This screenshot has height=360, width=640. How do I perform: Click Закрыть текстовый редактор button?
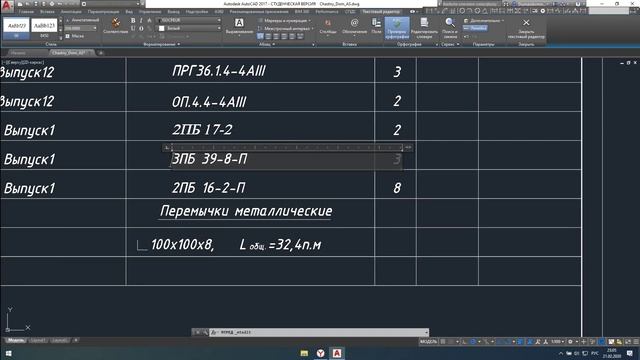tap(526, 28)
